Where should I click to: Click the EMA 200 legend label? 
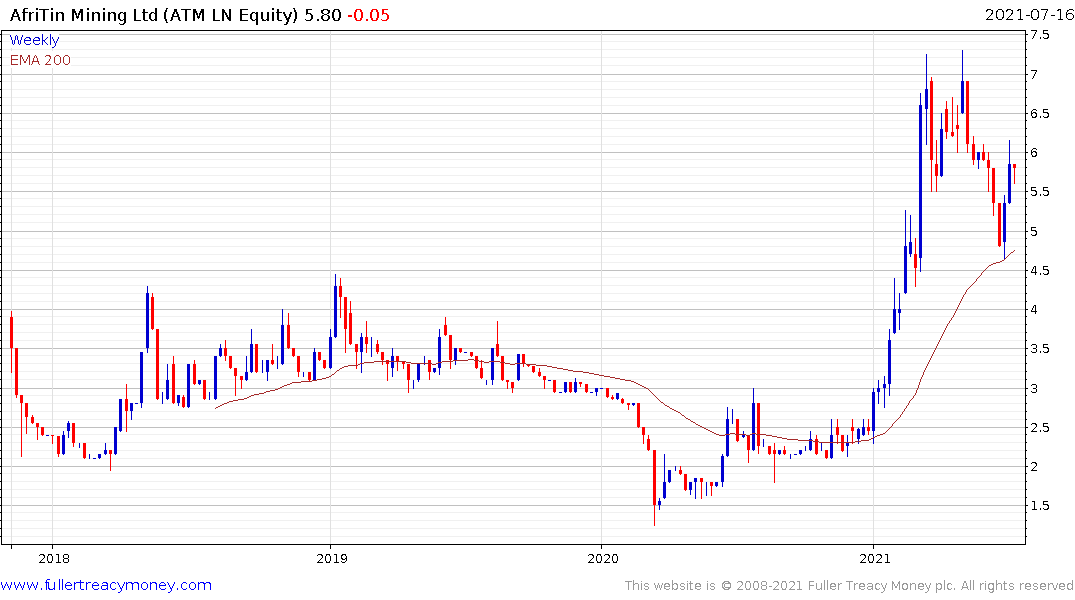pos(40,60)
